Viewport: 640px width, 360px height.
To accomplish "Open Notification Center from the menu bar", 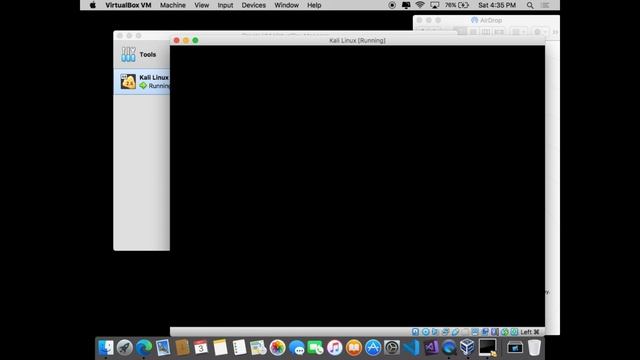I will 545,5.
